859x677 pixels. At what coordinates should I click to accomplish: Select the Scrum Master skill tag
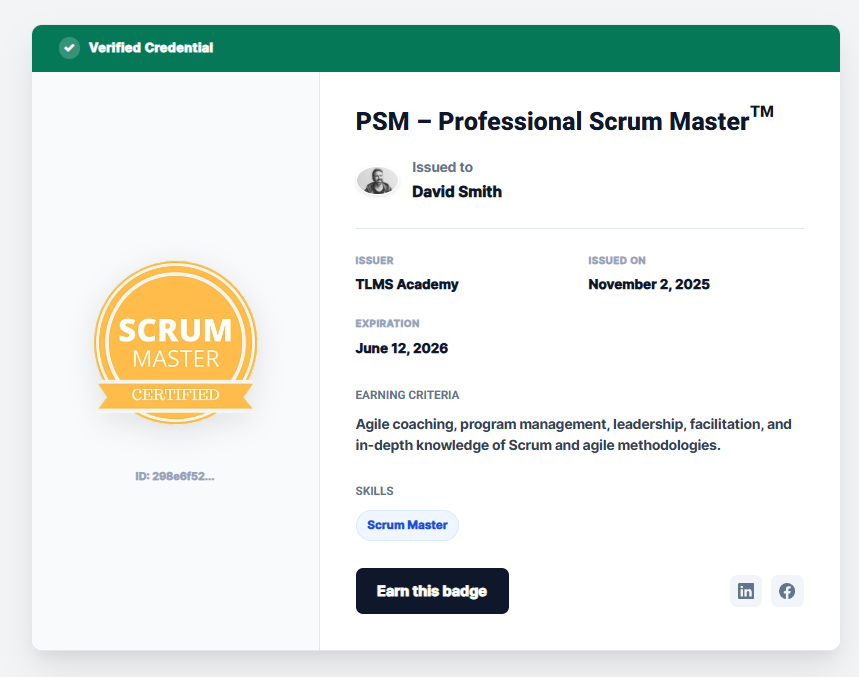click(407, 525)
